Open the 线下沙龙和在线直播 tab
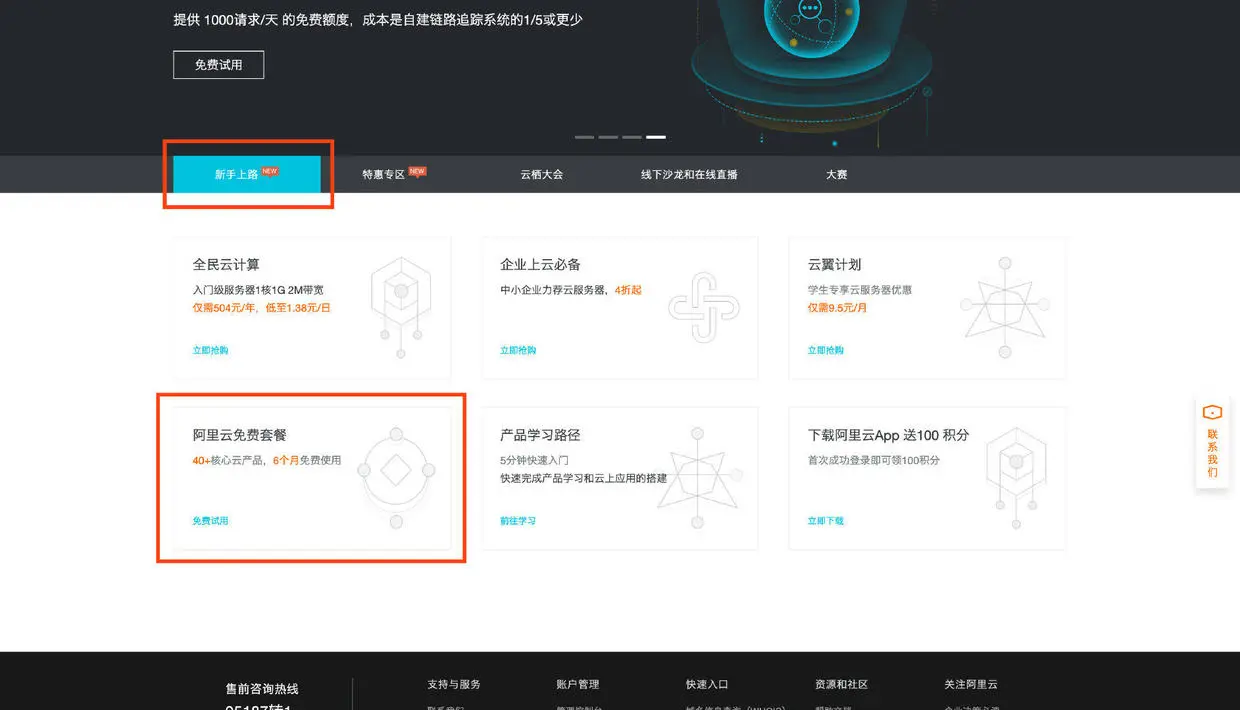Viewport: 1240px width, 710px height. (x=689, y=174)
